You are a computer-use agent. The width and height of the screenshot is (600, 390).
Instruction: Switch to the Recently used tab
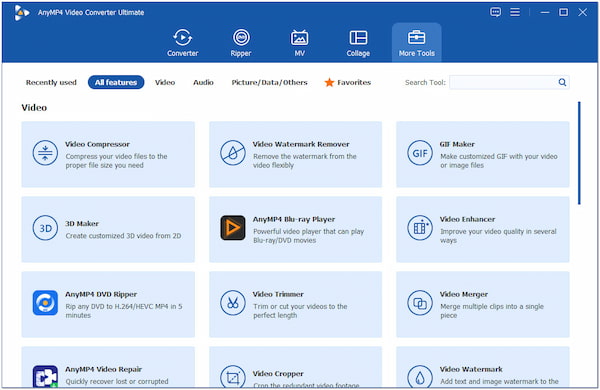pyautogui.click(x=51, y=82)
